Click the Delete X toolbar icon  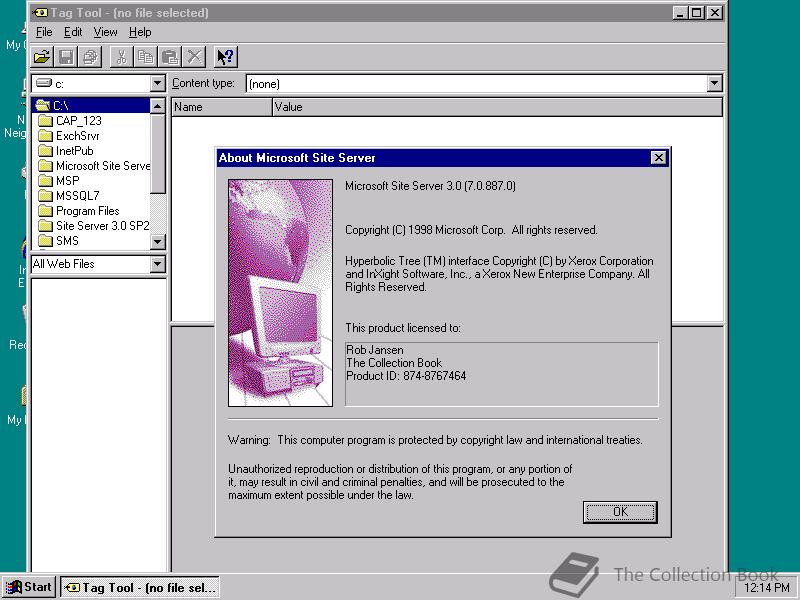[x=194, y=57]
